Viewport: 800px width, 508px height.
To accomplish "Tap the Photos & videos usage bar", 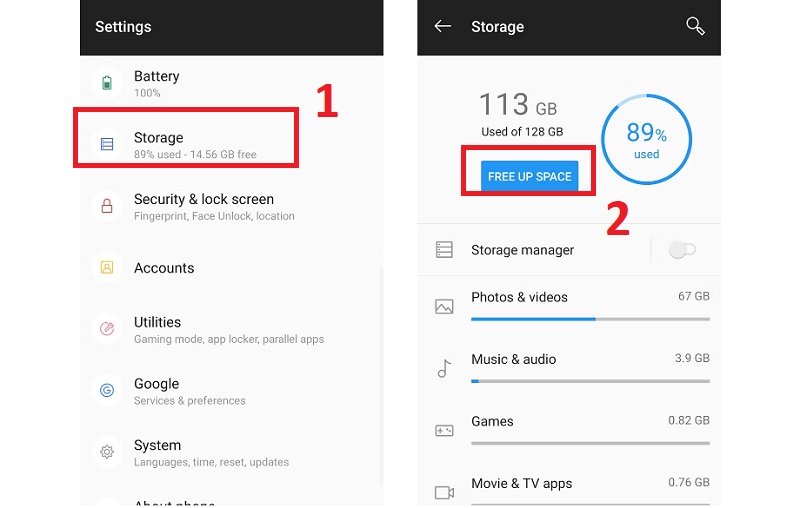I will point(590,319).
